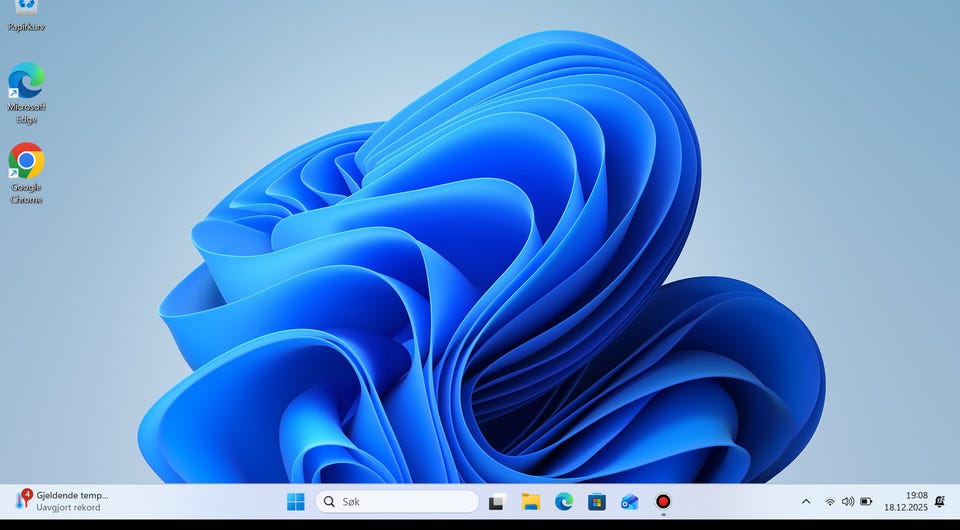This screenshot has width=960, height=530.
Task: Click the Søk search box
Action: pyautogui.click(x=397, y=501)
